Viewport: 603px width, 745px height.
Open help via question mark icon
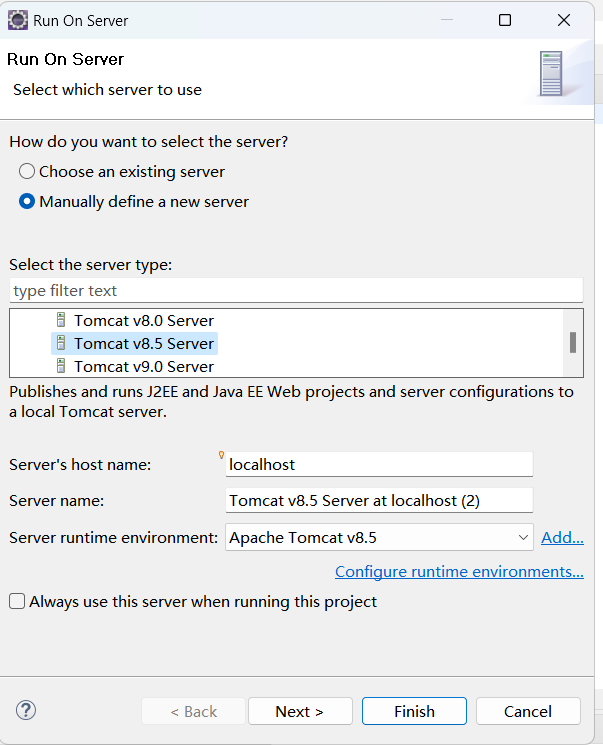[x=26, y=710]
